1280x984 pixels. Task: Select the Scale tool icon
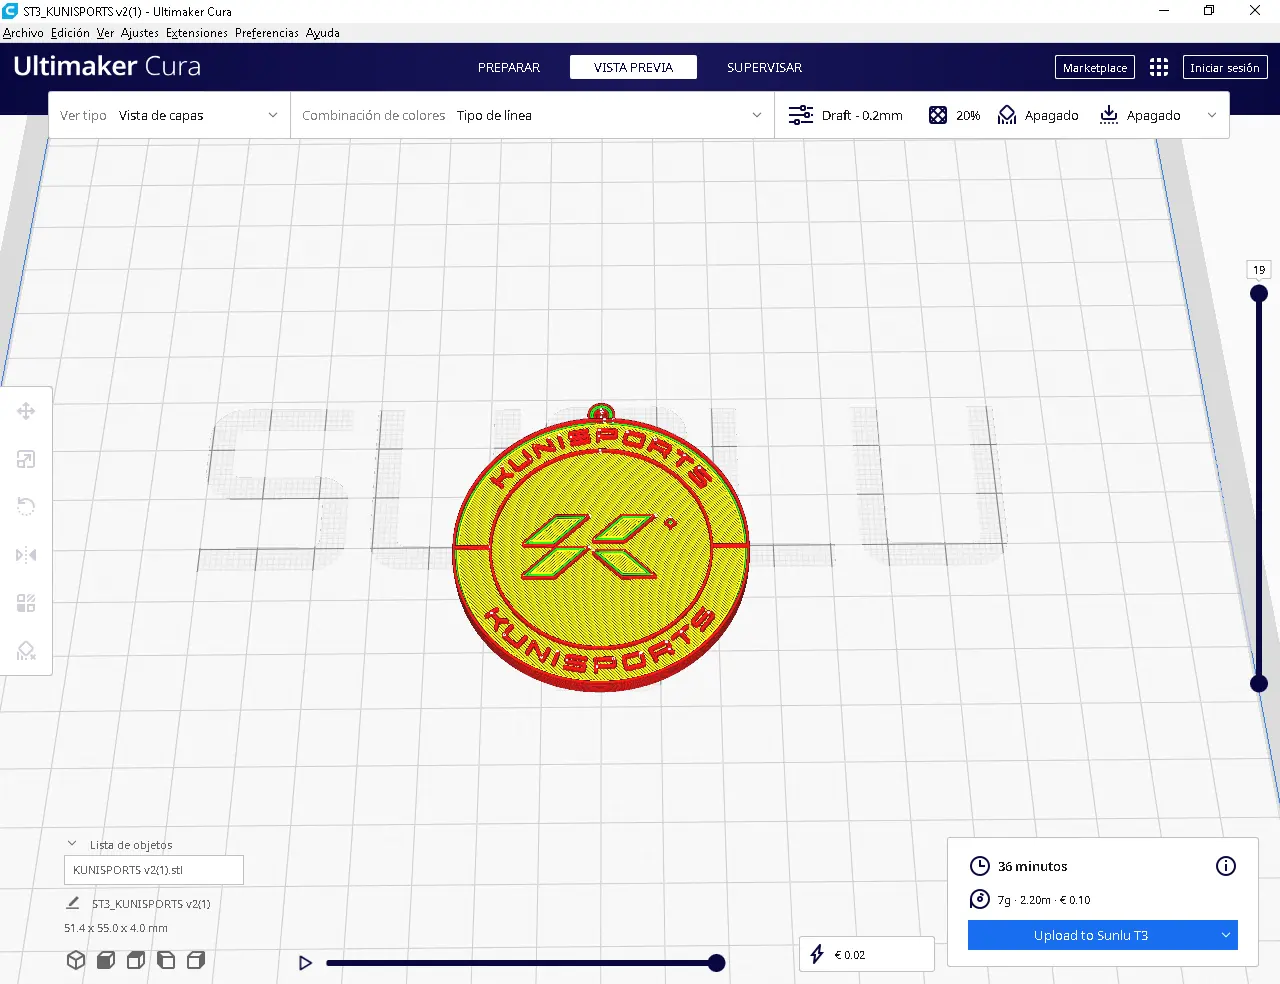click(26, 459)
